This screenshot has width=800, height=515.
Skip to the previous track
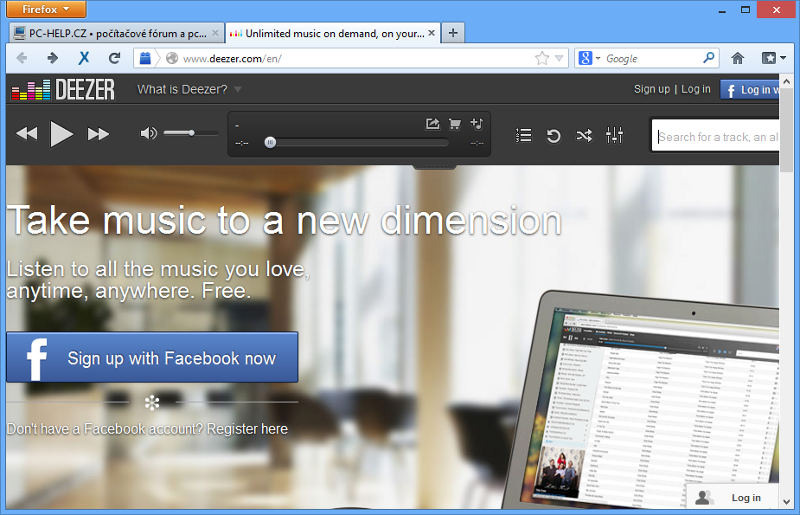click(x=26, y=134)
